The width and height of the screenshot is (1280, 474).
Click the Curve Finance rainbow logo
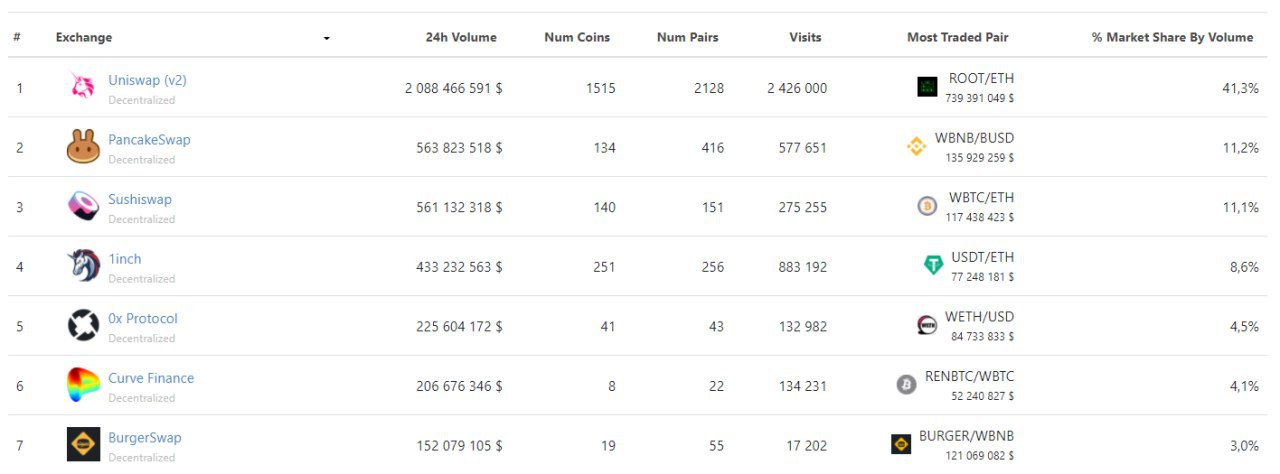pos(83,385)
